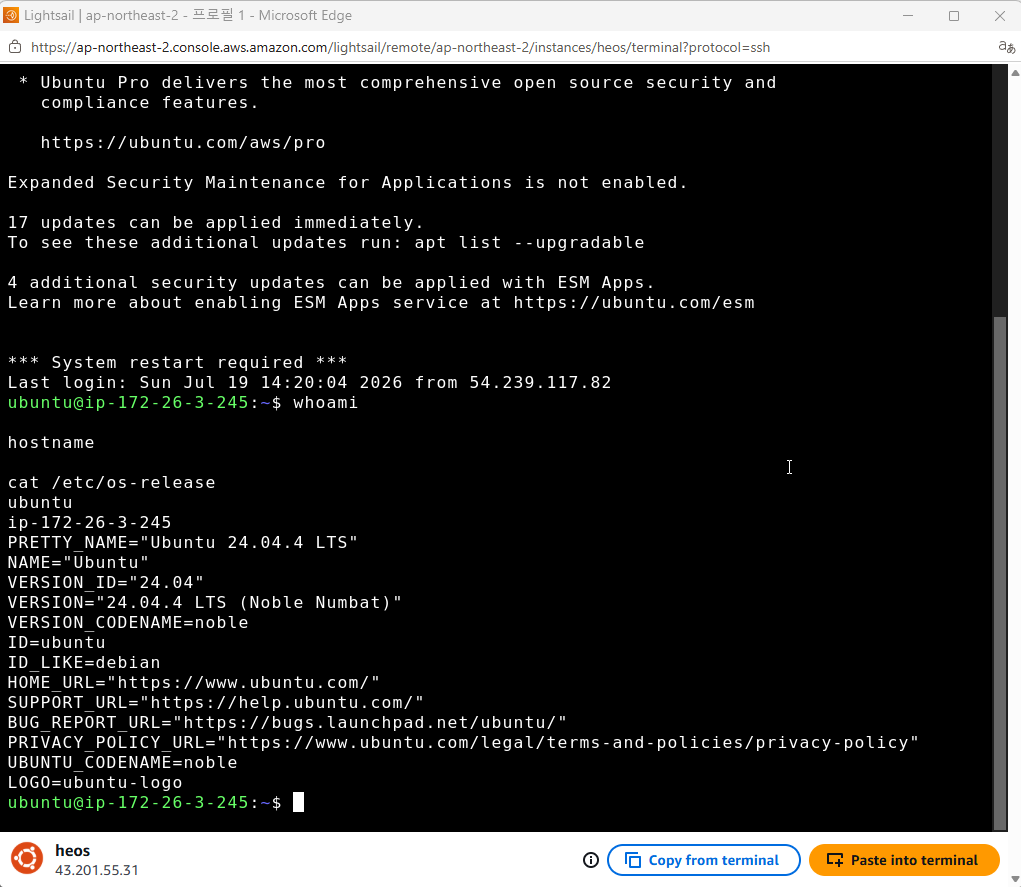Click the ip-172-26-3-245 hostname output line

click(x=89, y=523)
